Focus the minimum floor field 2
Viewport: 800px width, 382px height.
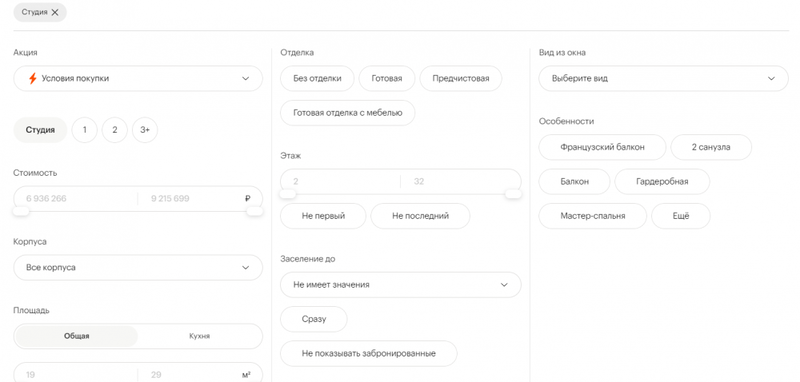coord(340,181)
